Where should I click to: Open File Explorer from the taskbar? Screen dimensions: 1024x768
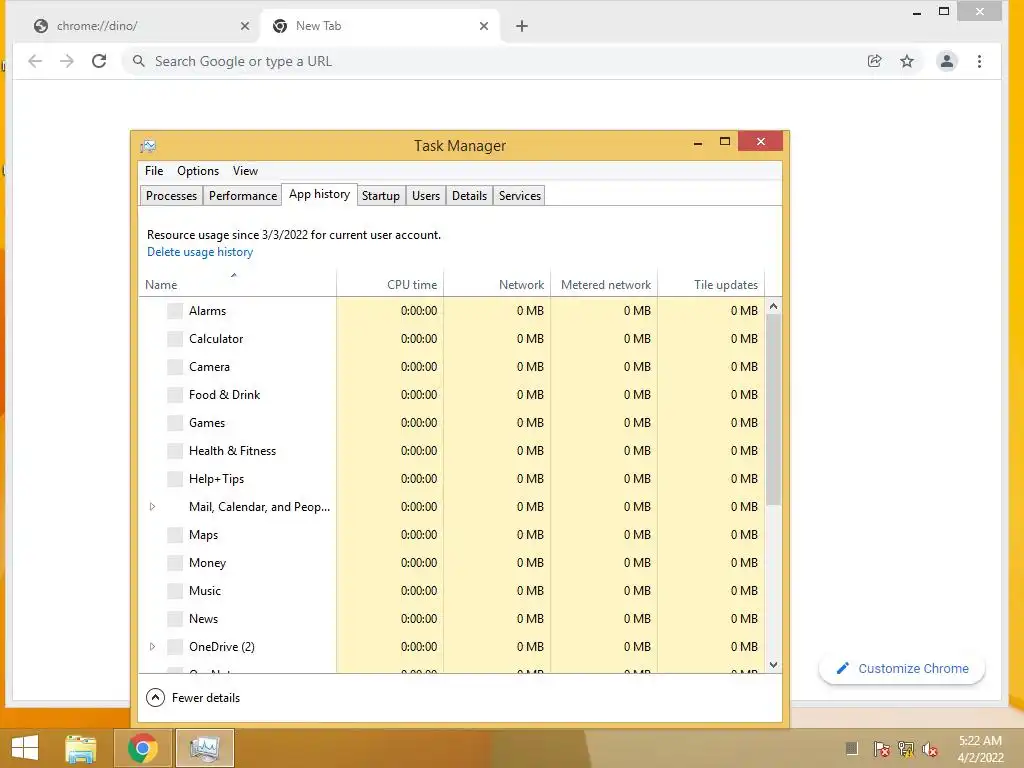point(81,748)
